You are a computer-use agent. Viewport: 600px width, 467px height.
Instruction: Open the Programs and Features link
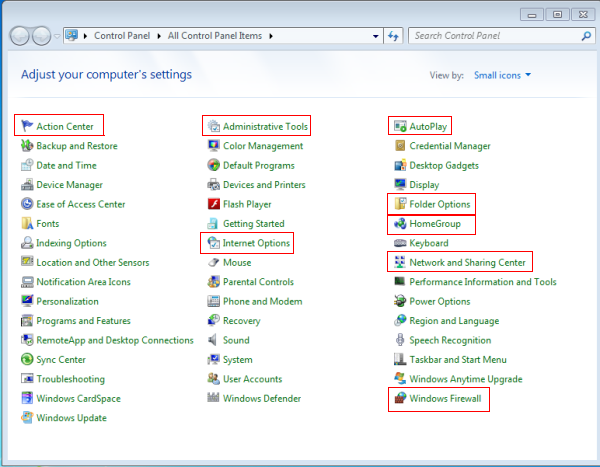click(x=83, y=320)
